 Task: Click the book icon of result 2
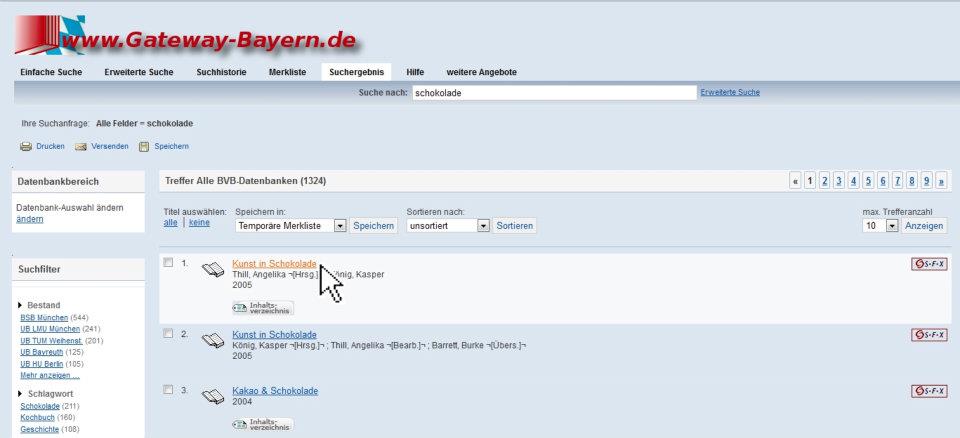click(212, 340)
